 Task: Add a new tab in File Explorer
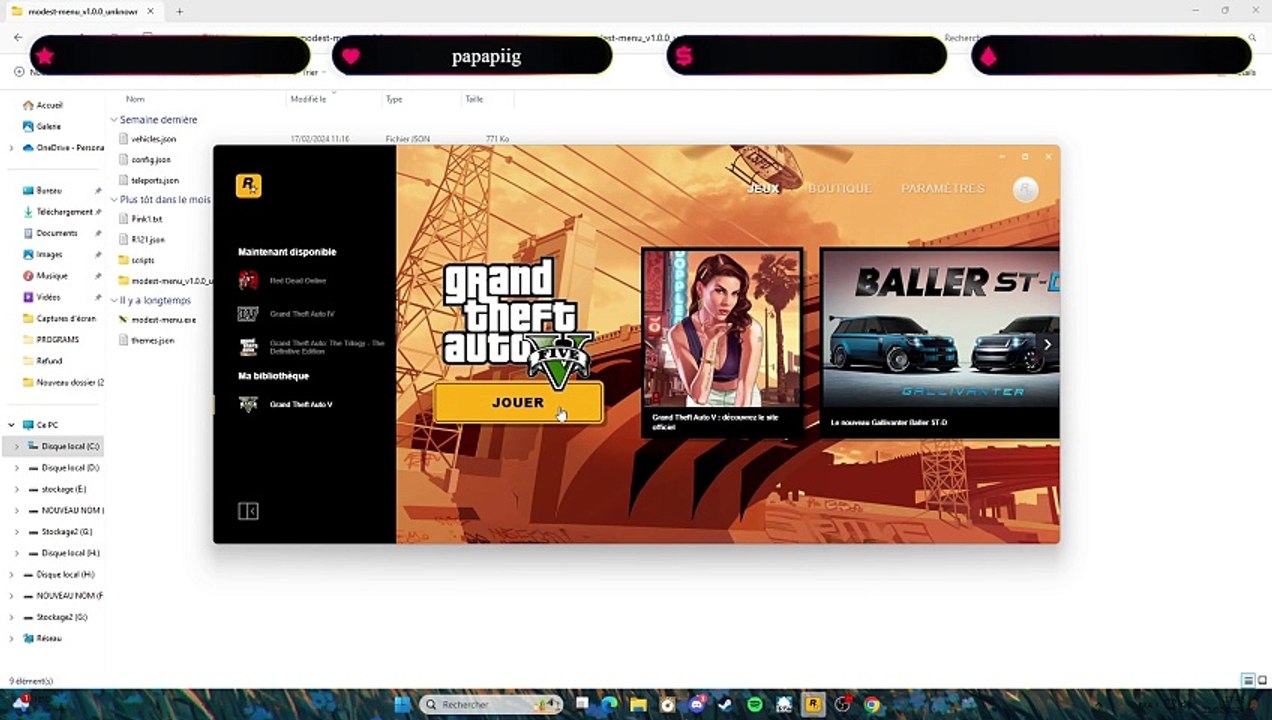180,12
